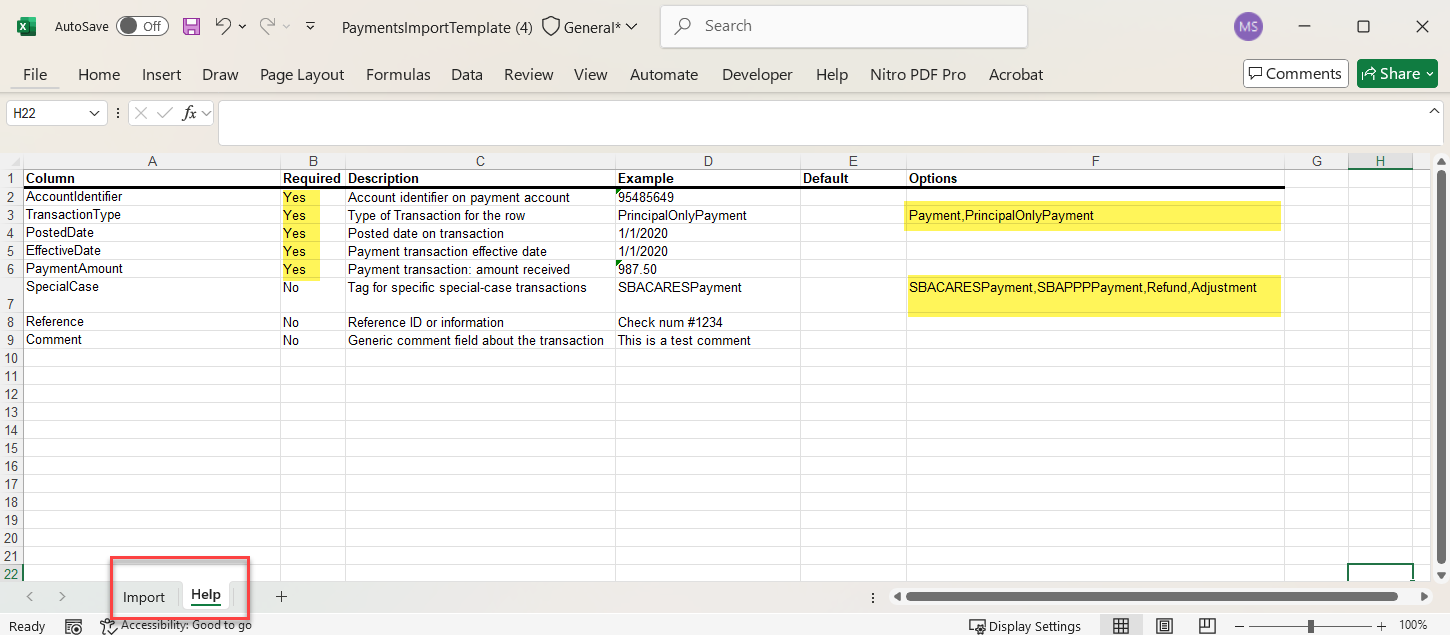1450x635 pixels.
Task: Click into the Search box
Action: [x=844, y=26]
